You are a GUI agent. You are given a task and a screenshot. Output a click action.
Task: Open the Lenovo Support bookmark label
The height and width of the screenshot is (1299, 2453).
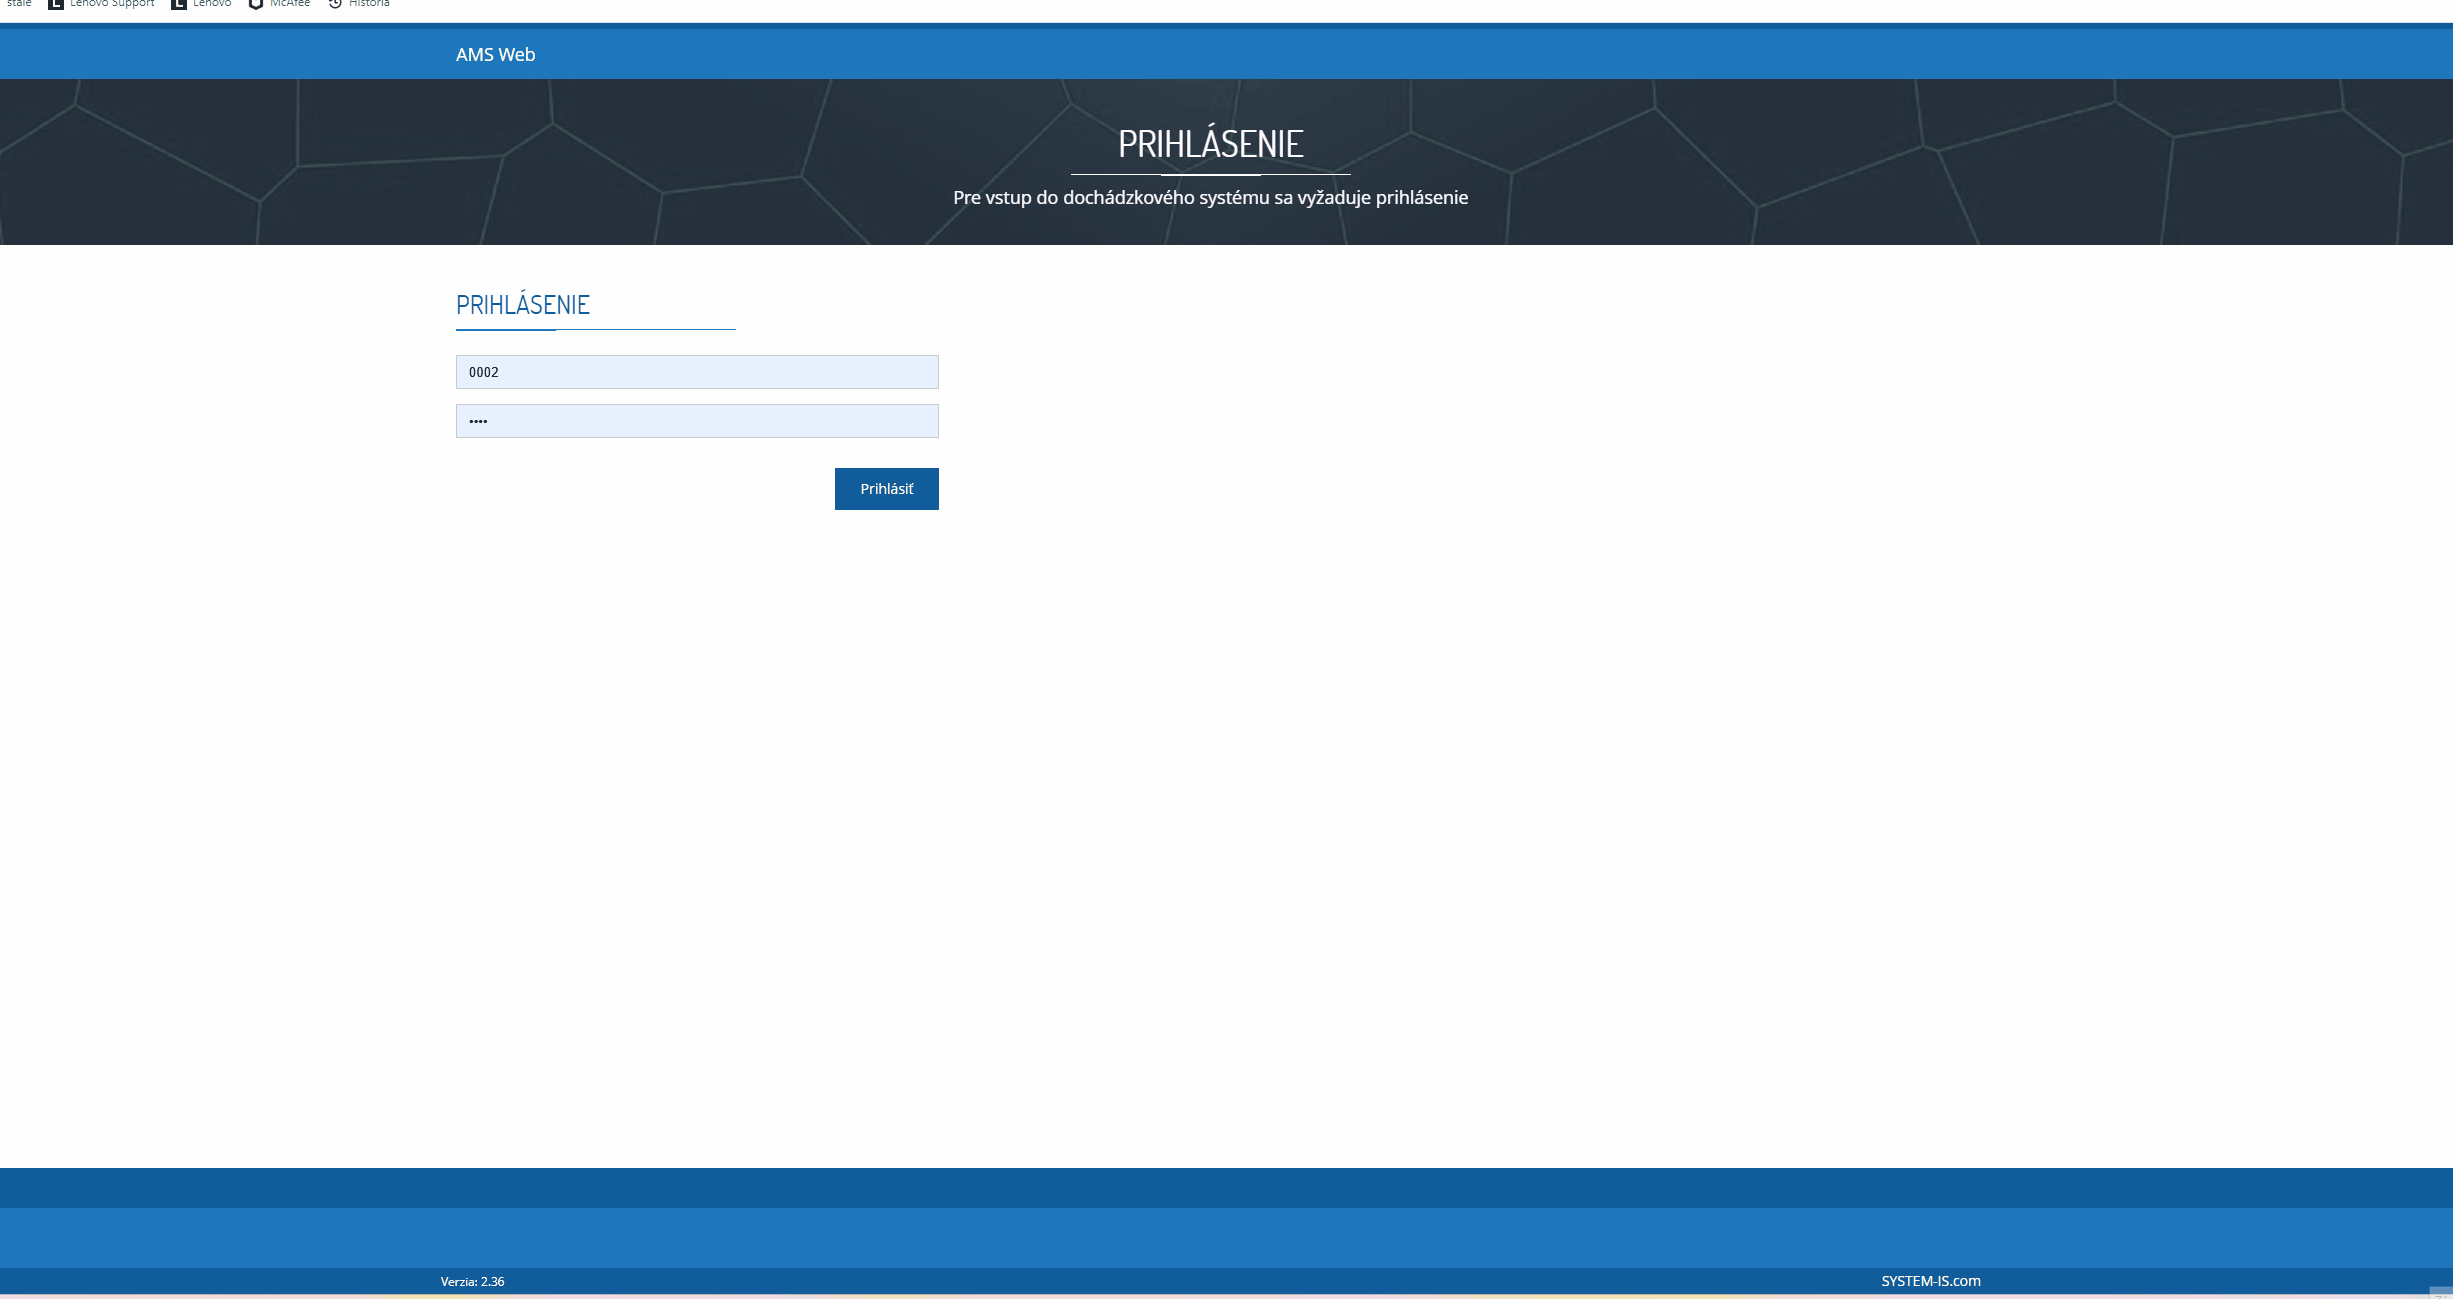coord(112,4)
